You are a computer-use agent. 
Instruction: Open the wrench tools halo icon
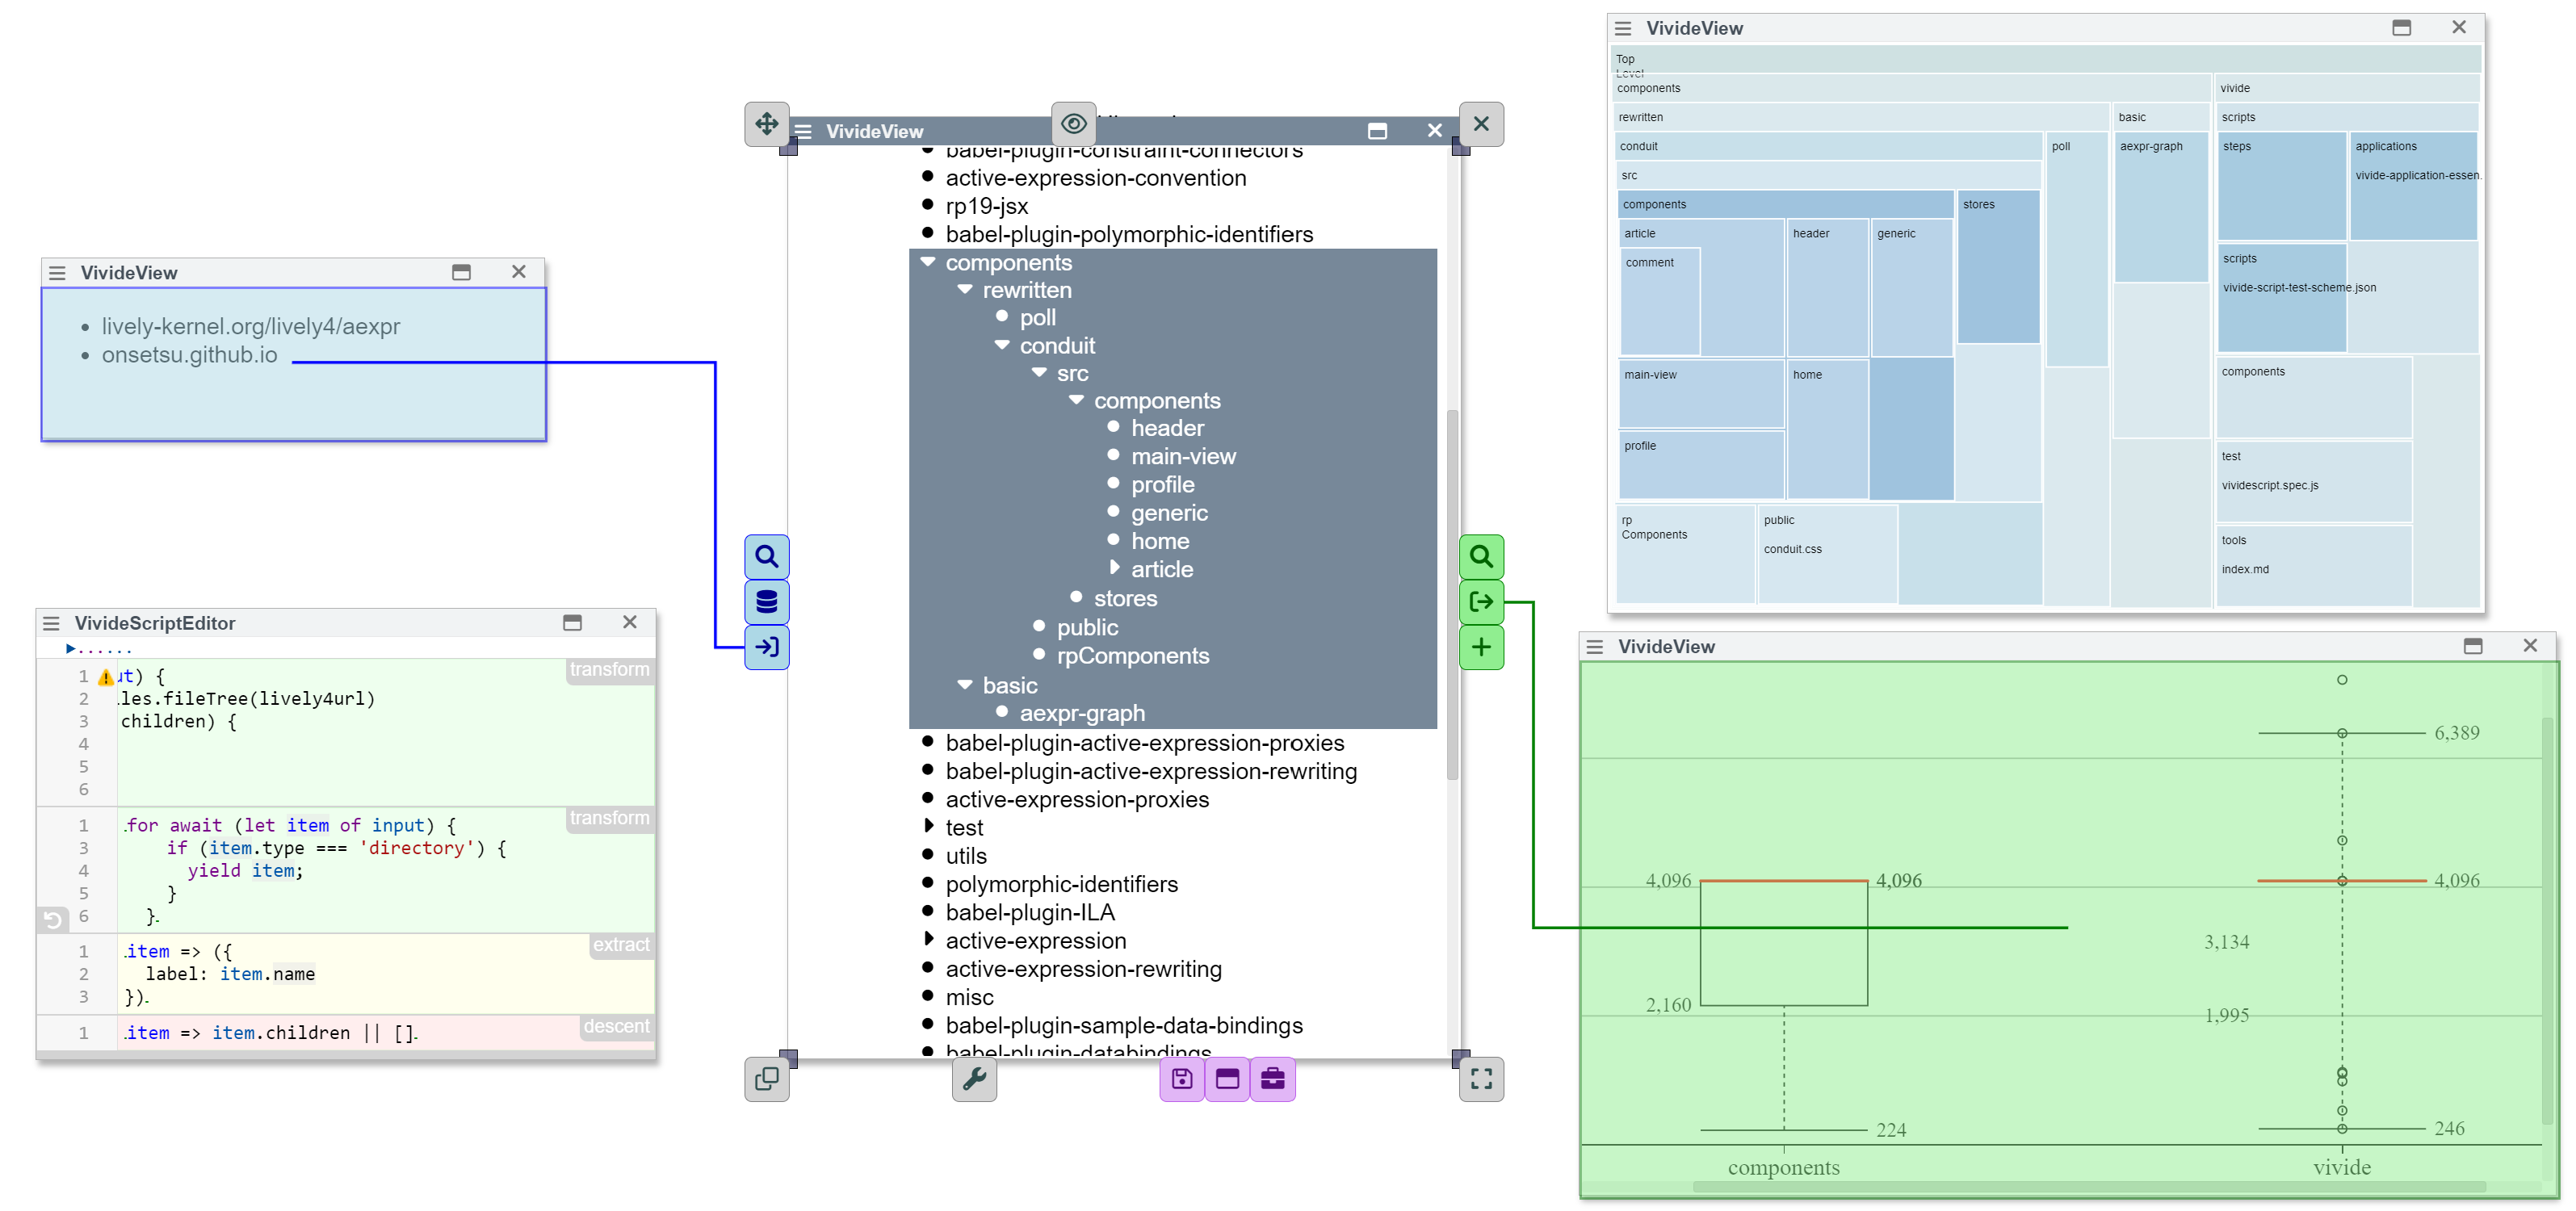[974, 1079]
